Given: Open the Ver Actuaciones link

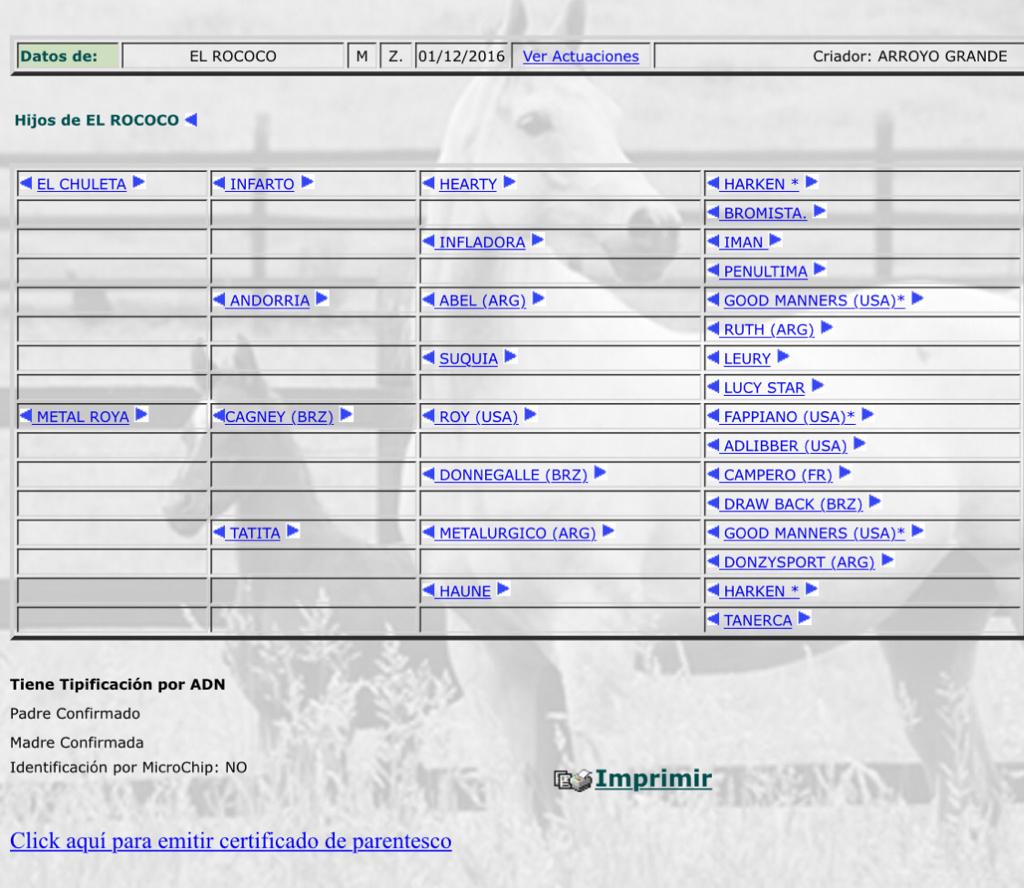Looking at the screenshot, I should [x=580, y=56].
